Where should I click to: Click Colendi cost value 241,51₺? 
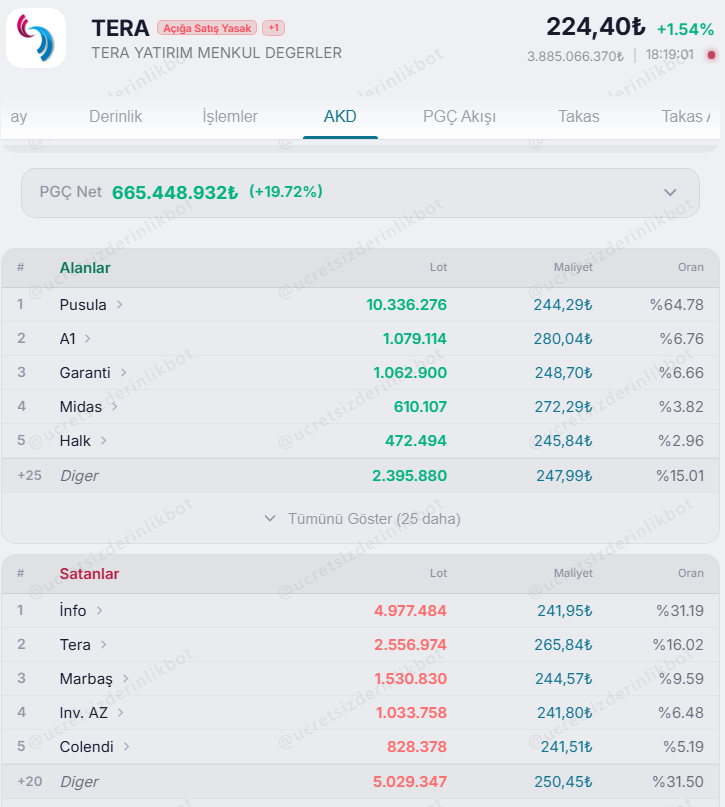567,746
